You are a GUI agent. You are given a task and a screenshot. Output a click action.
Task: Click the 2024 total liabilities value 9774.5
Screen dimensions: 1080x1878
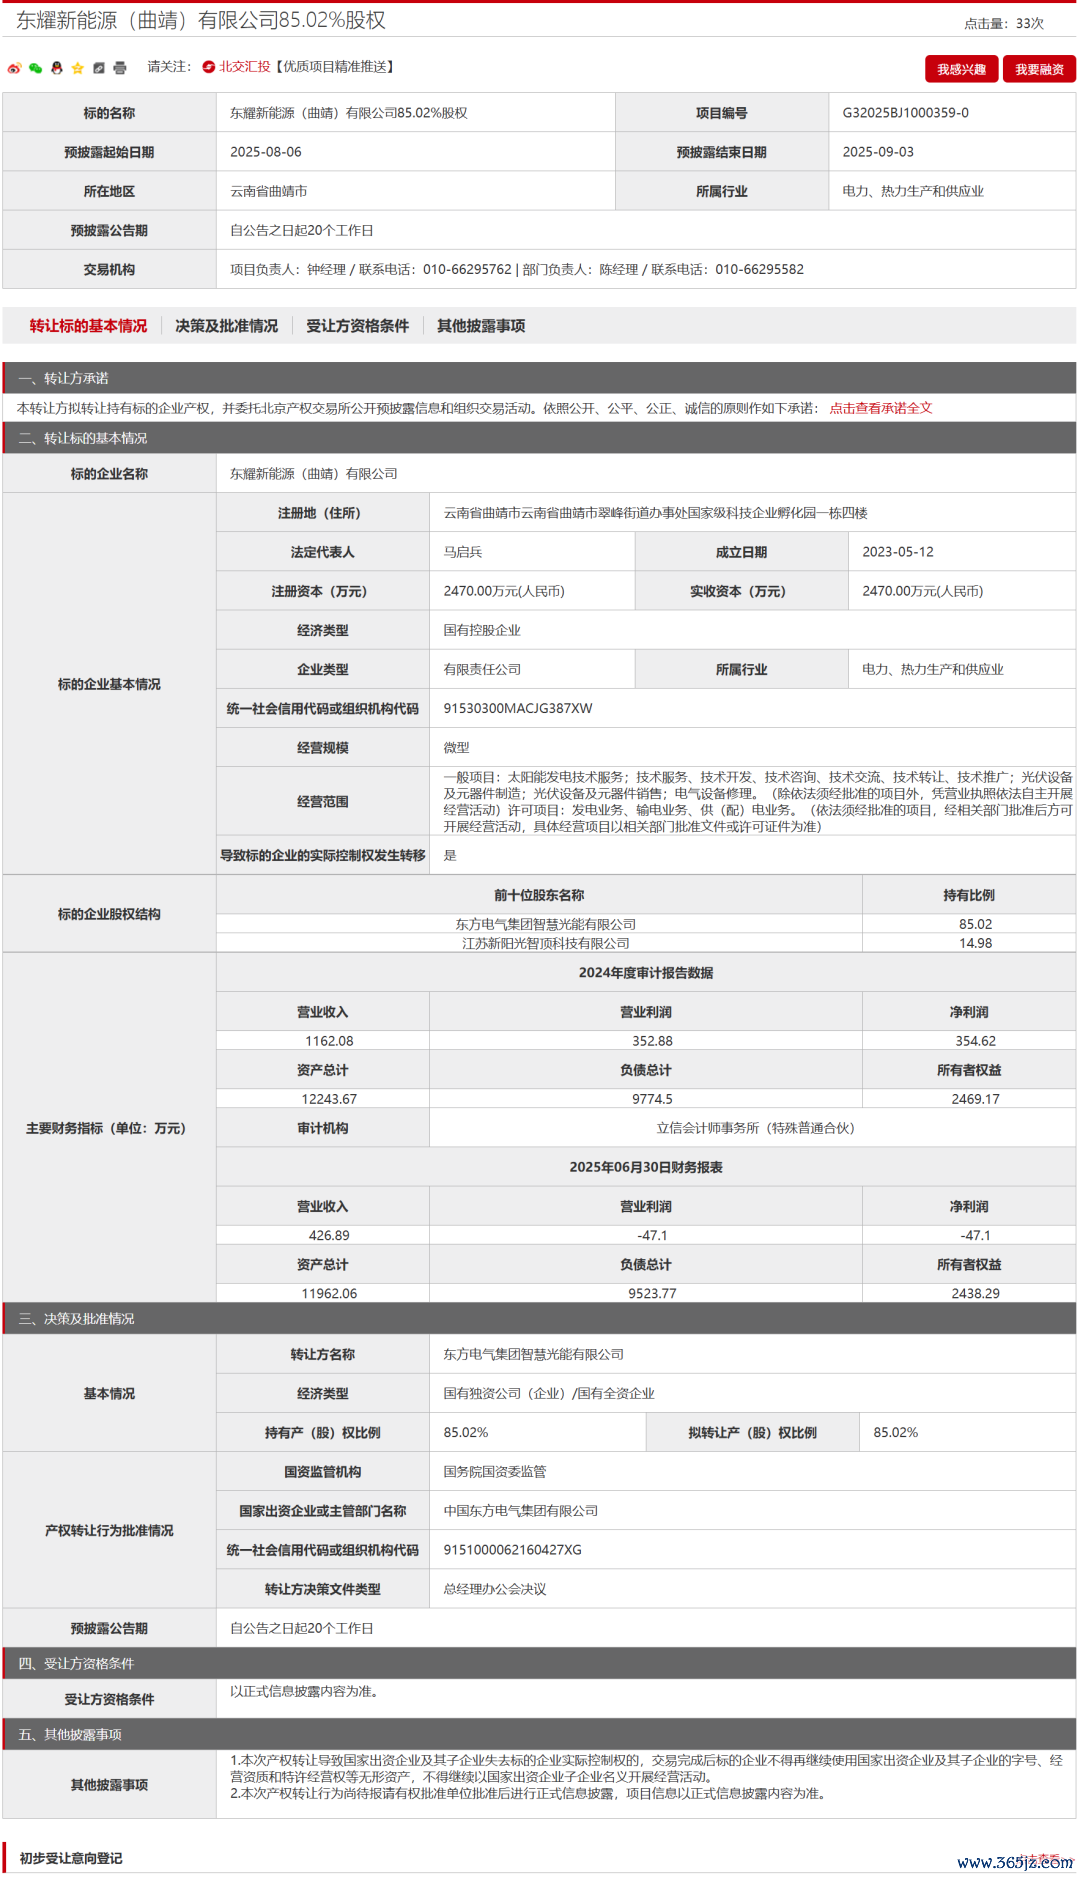pyautogui.click(x=652, y=1099)
